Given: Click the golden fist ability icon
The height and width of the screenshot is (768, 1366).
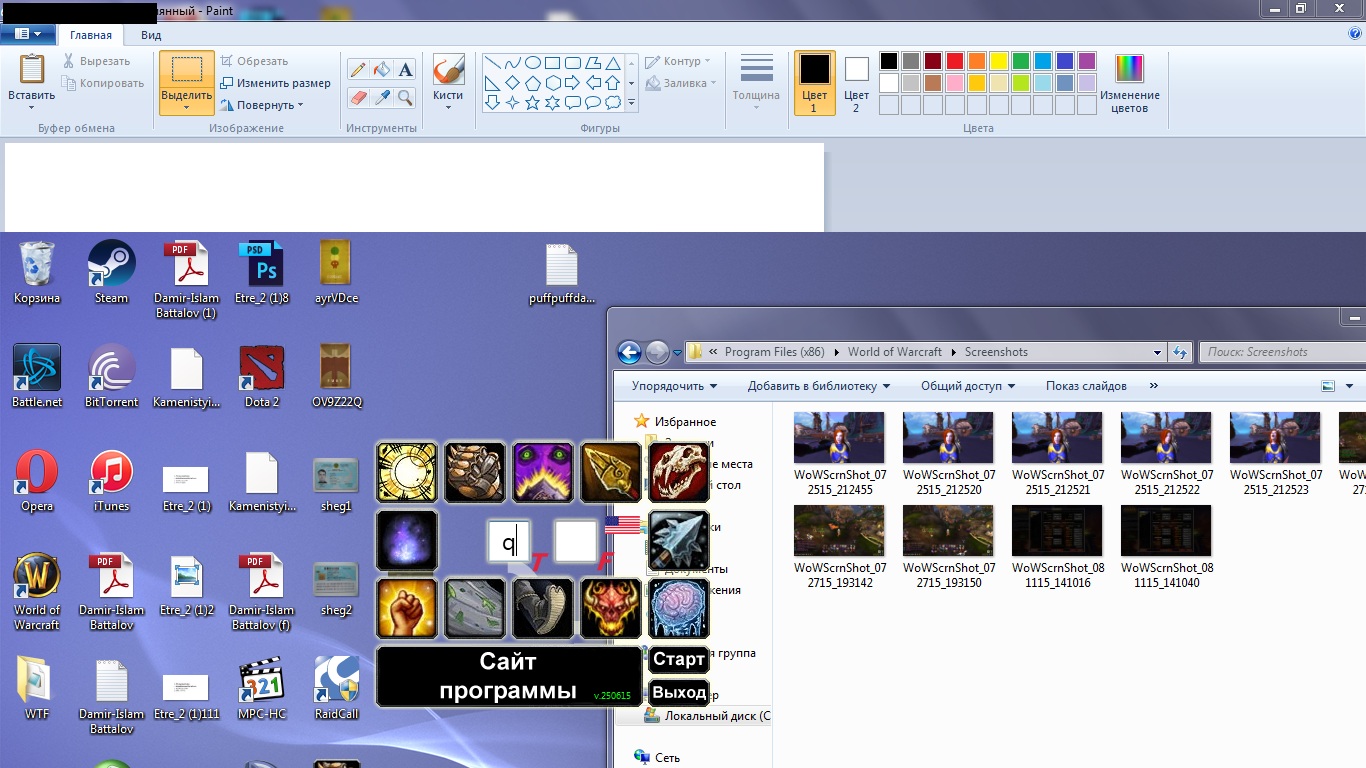Looking at the screenshot, I should point(407,608).
